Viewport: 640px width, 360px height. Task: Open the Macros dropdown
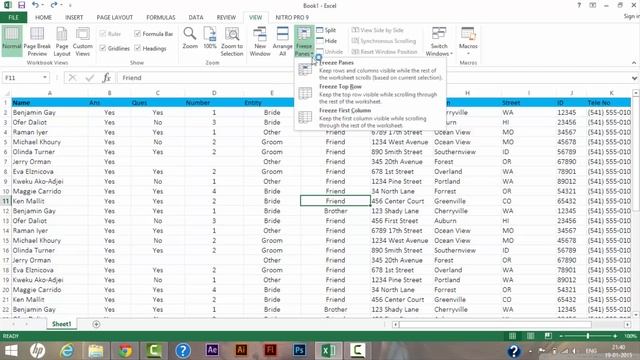[468, 41]
